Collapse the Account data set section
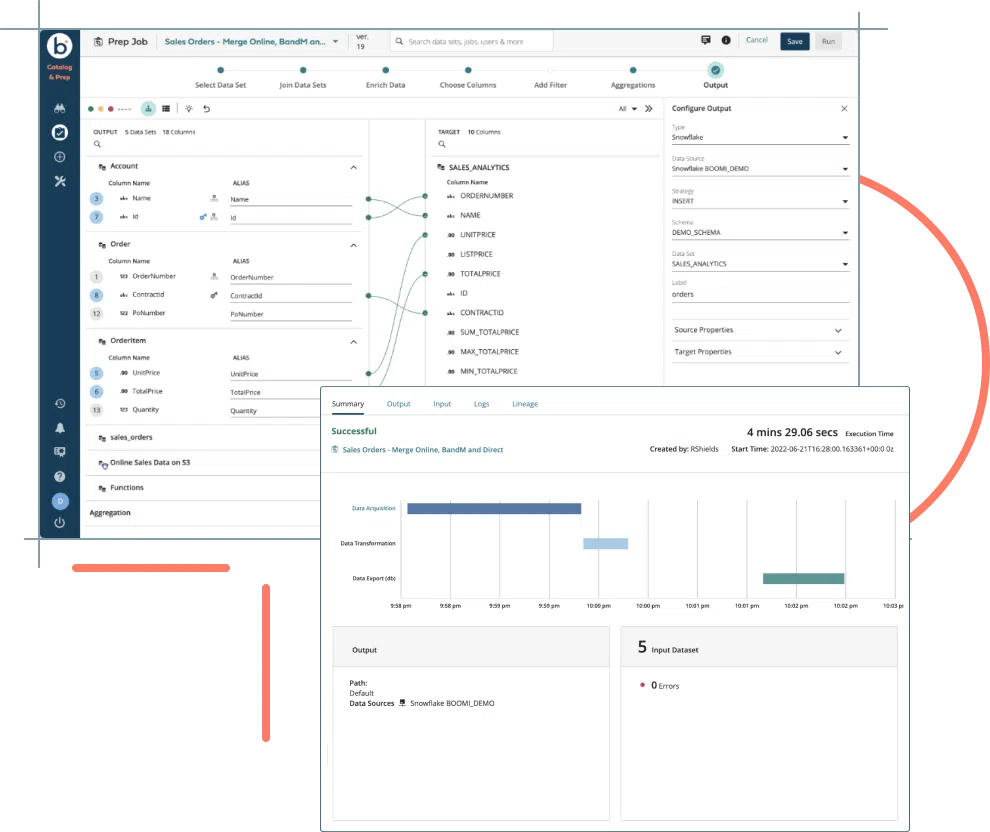The image size is (990, 832). (x=354, y=167)
